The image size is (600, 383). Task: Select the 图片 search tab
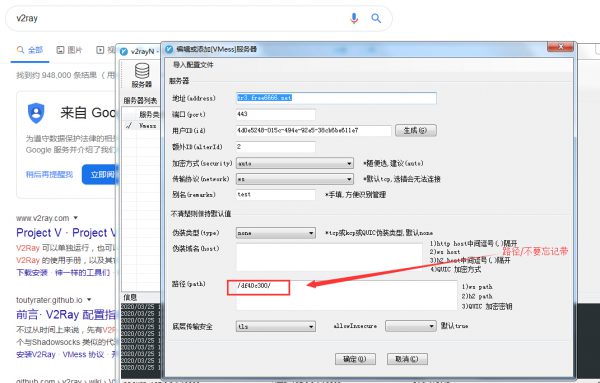pos(69,50)
